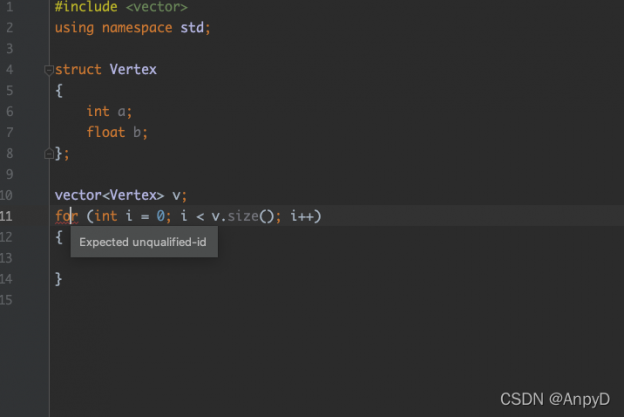The height and width of the screenshot is (417, 624).
Task: Click the fold end marker on line 8
Action: tap(48, 154)
